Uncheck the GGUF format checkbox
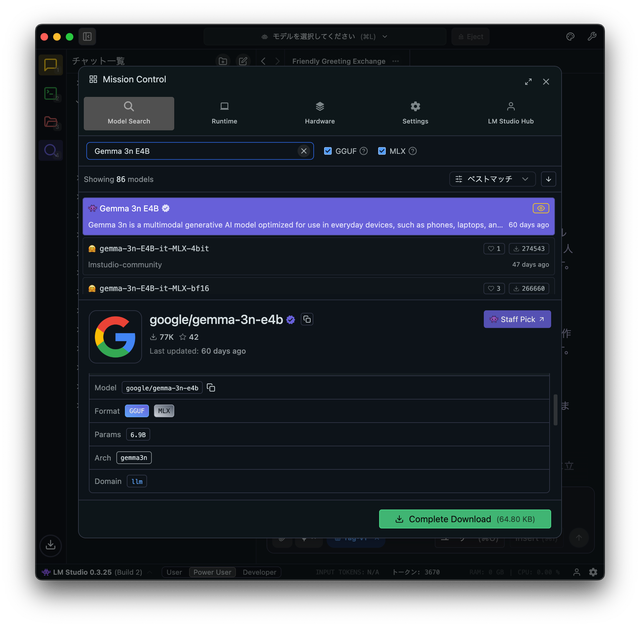Image resolution: width=640 pixels, height=627 pixels. [328, 151]
